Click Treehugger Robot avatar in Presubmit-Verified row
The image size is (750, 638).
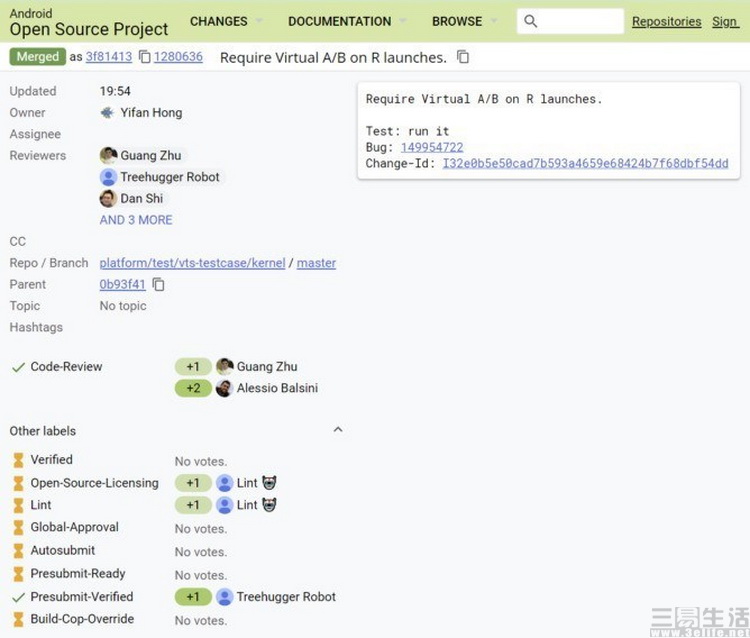[x=224, y=597]
